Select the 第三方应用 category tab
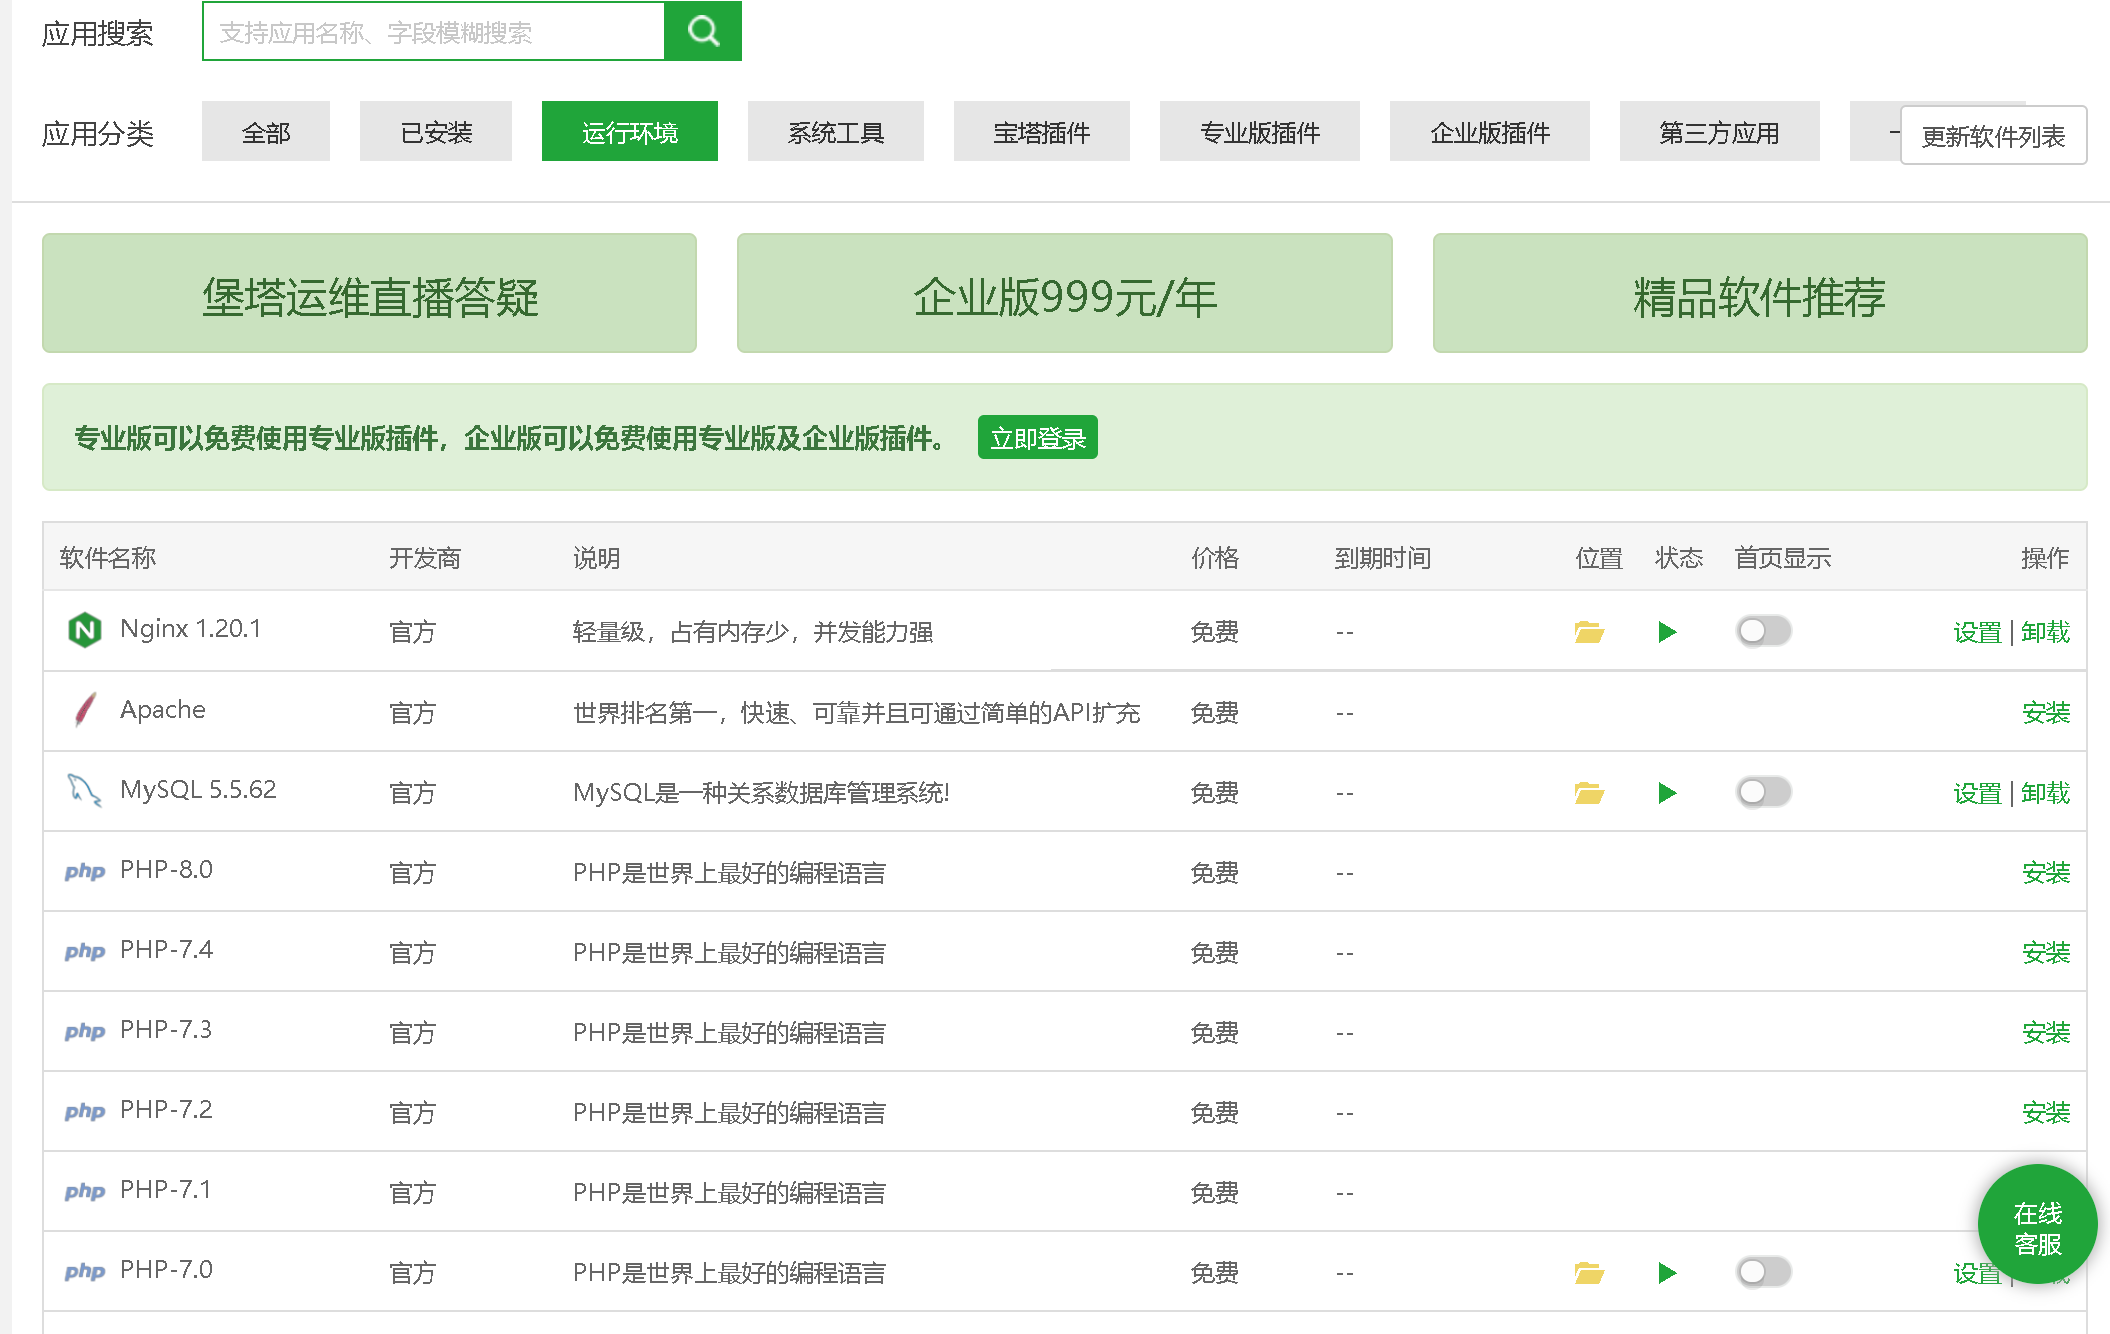Viewport: 2110px width, 1334px height. pos(1720,131)
